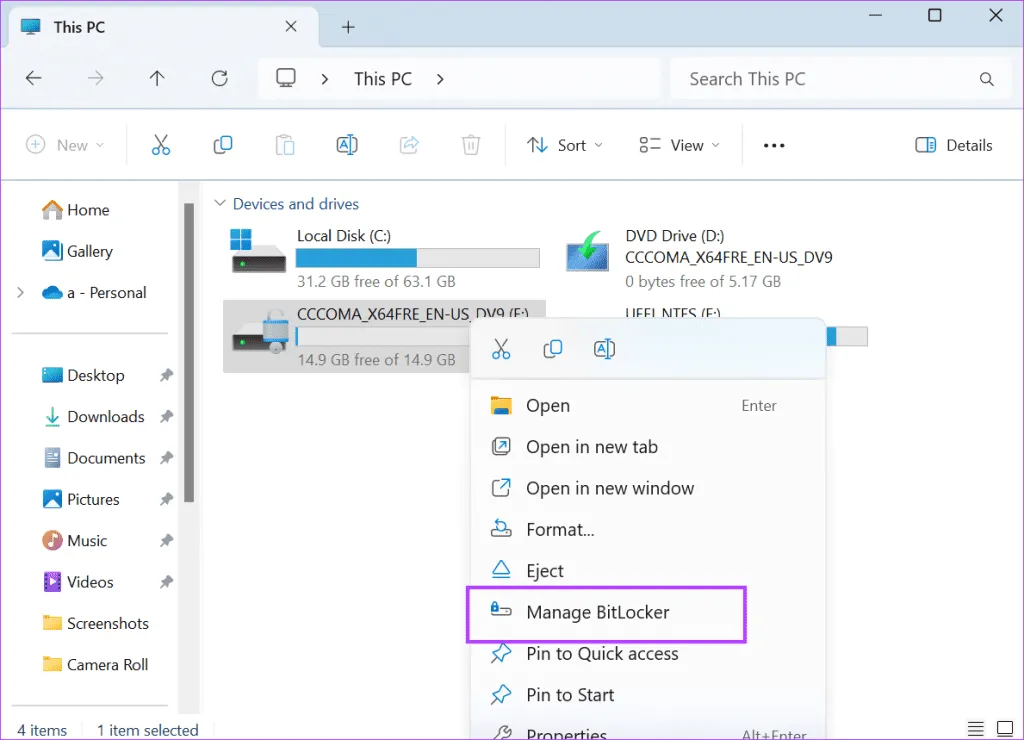Image resolution: width=1024 pixels, height=740 pixels.
Task: Open Downloads folder in sidebar
Action: click(105, 417)
